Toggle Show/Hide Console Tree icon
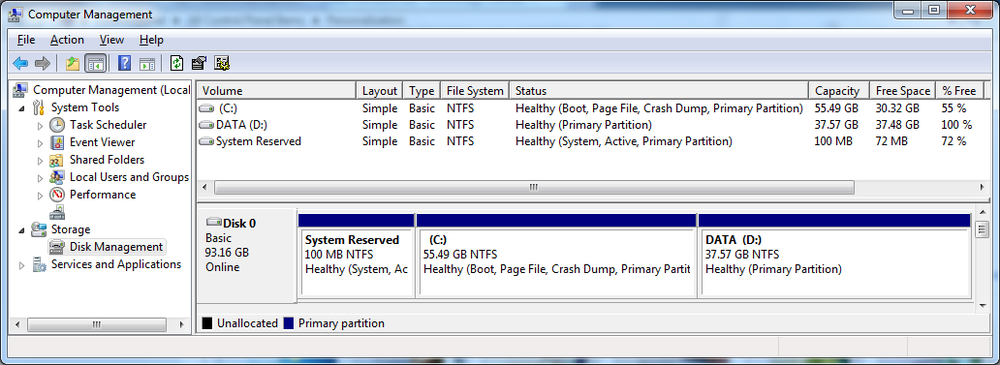 95,63
